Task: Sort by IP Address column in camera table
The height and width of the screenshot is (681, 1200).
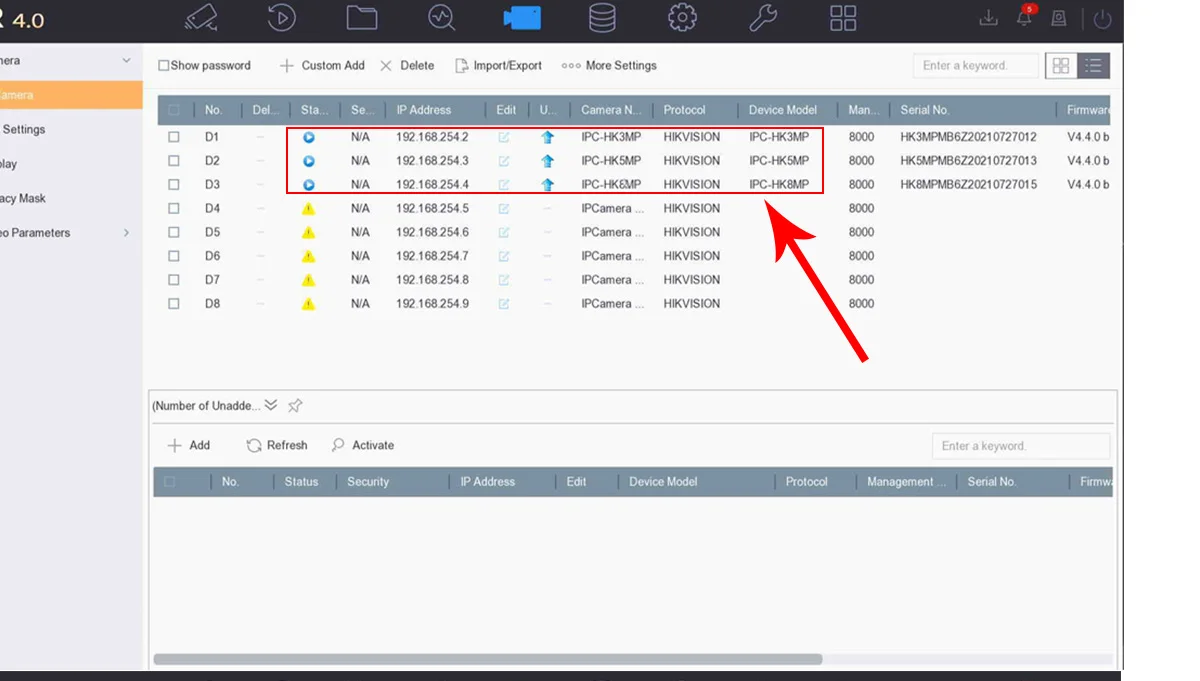Action: (x=424, y=110)
